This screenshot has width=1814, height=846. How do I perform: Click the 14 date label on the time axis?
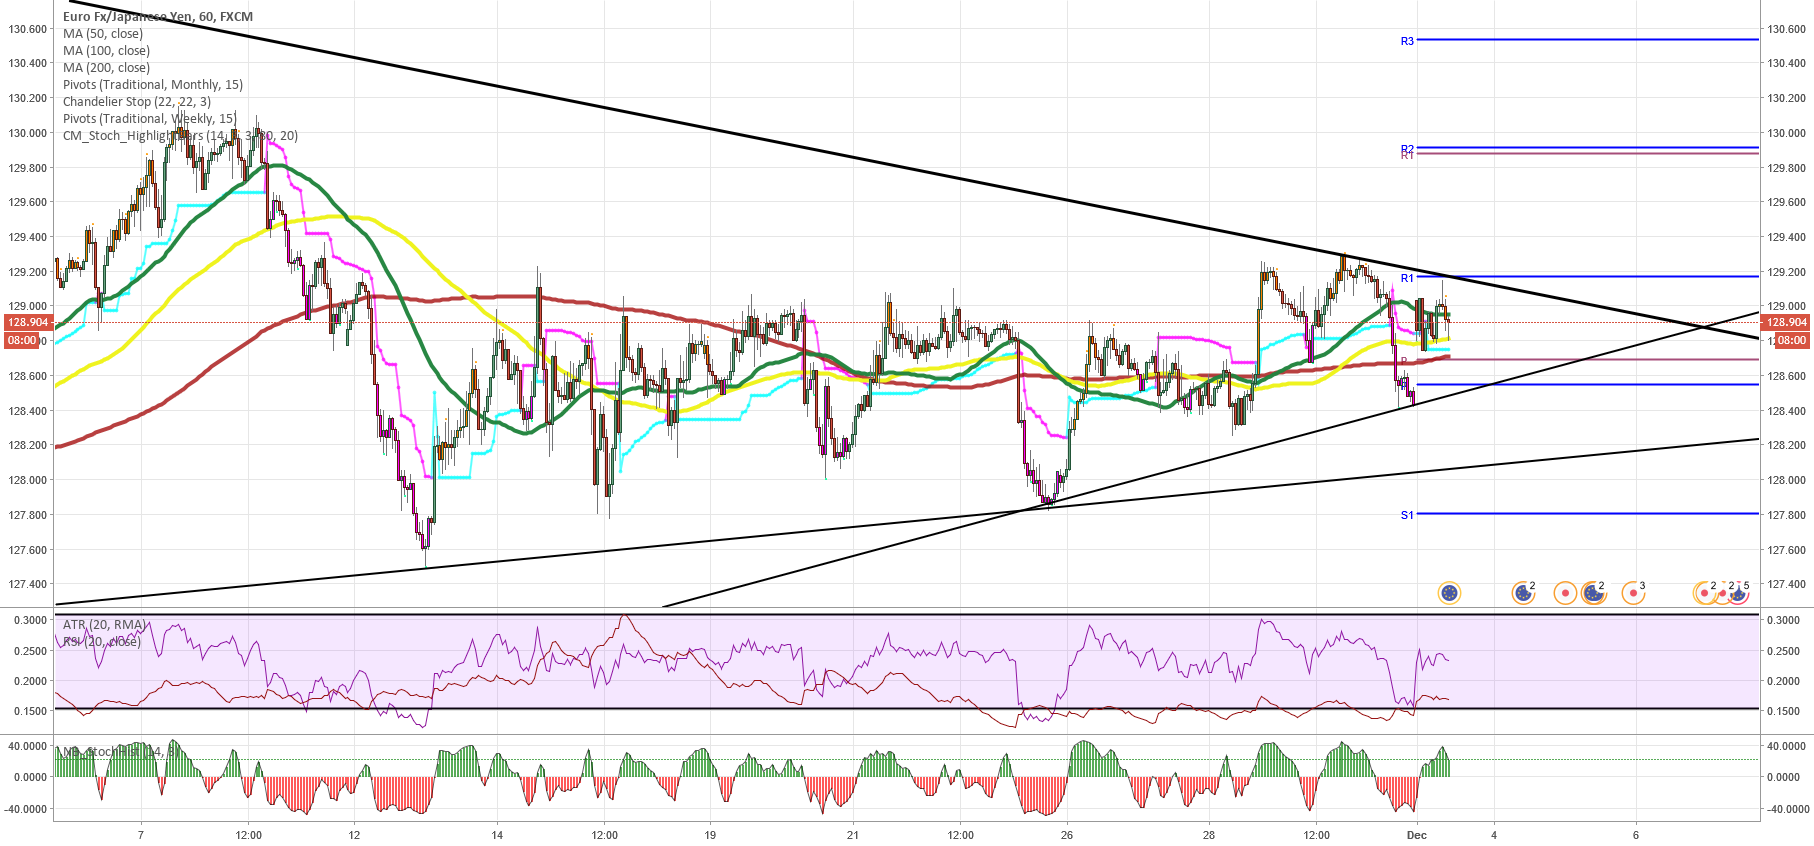497,835
